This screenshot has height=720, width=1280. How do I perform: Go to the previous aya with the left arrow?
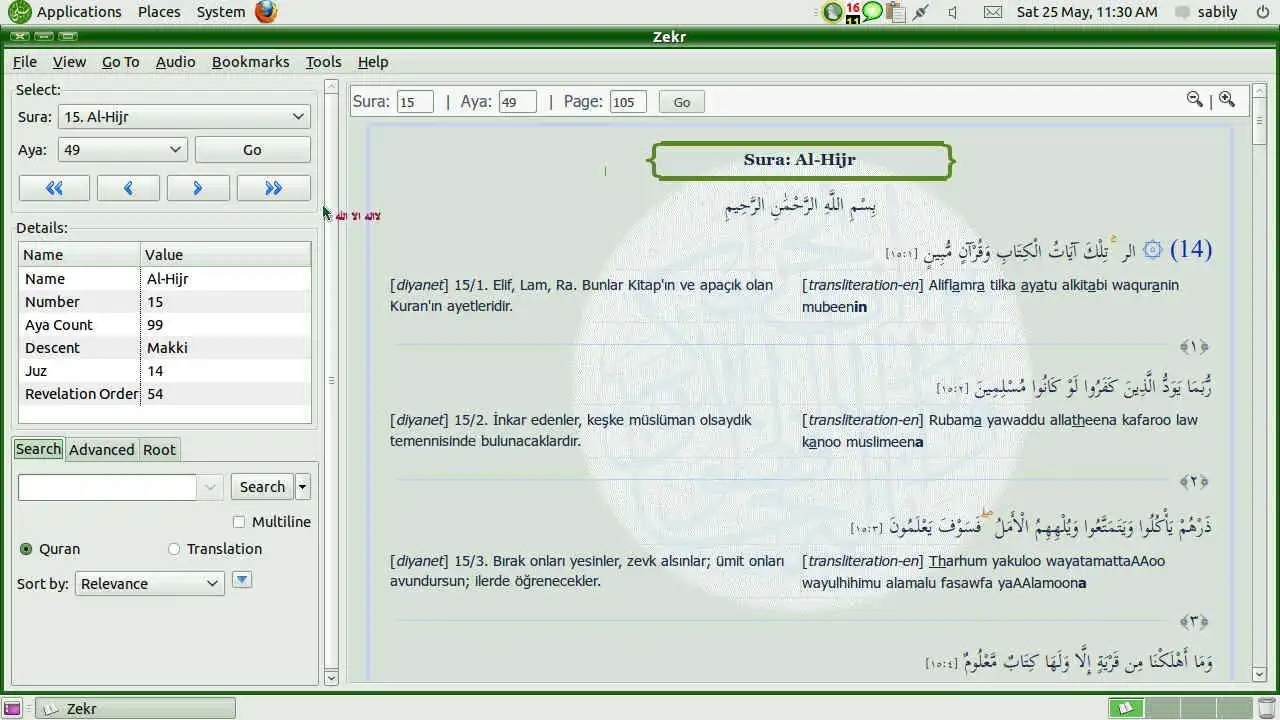[x=128, y=188]
